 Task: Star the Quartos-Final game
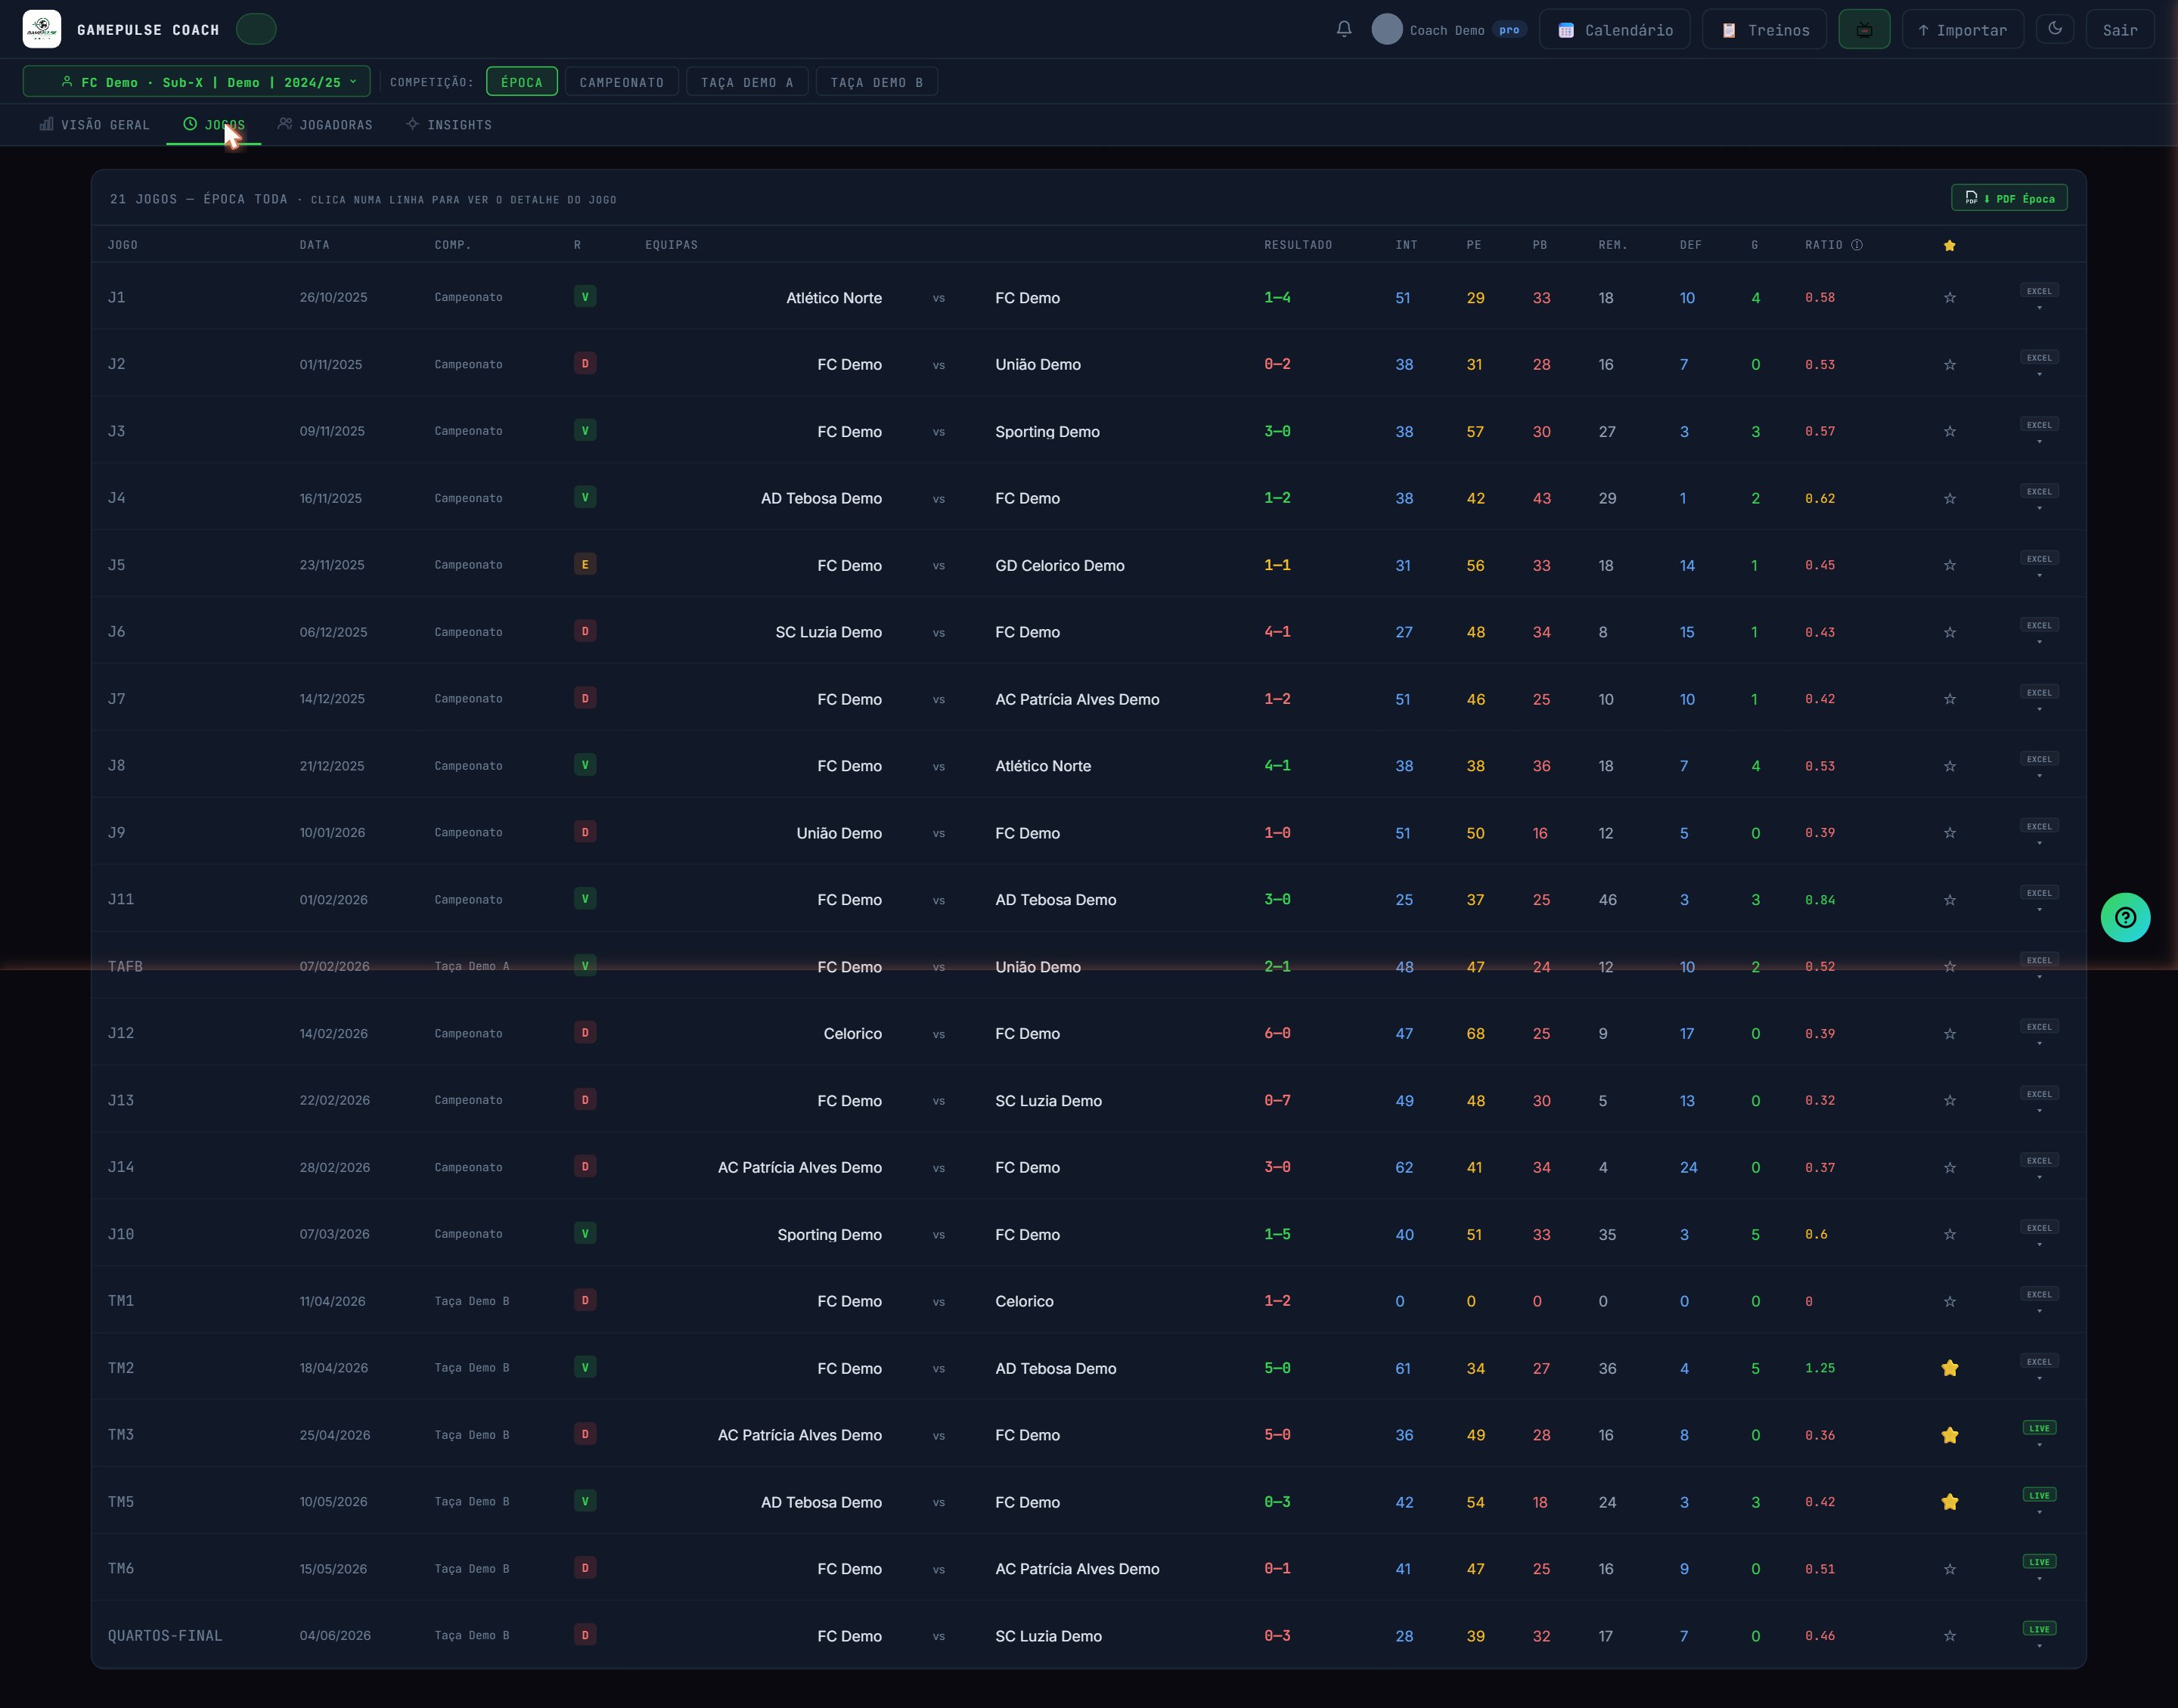tap(1949, 1636)
